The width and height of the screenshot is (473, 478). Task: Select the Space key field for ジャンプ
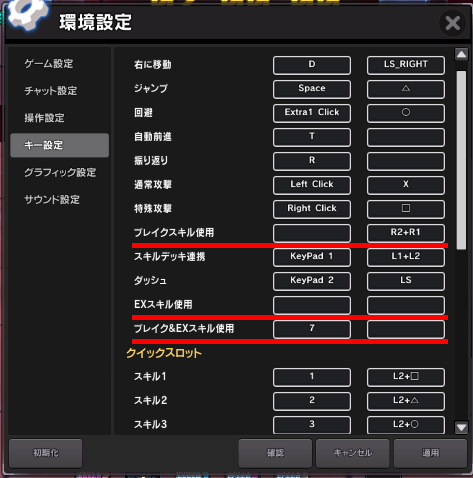point(312,89)
